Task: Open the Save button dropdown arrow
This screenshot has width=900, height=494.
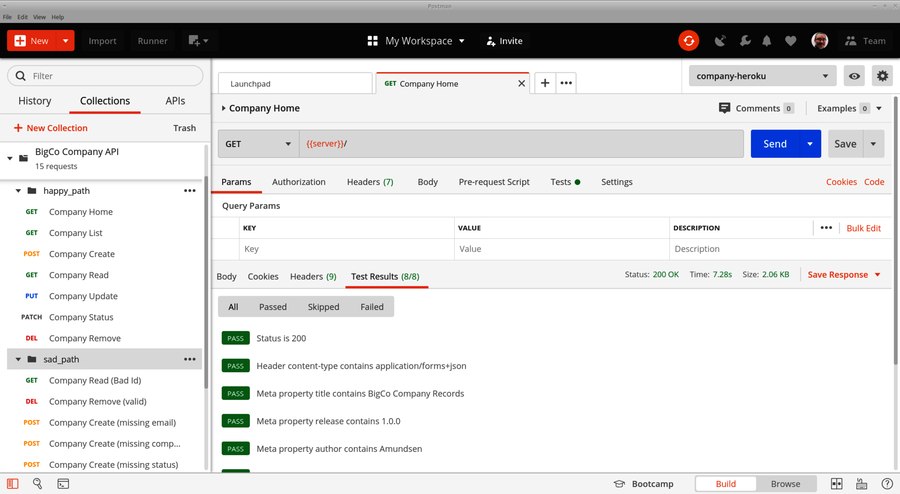Action: coord(873,143)
